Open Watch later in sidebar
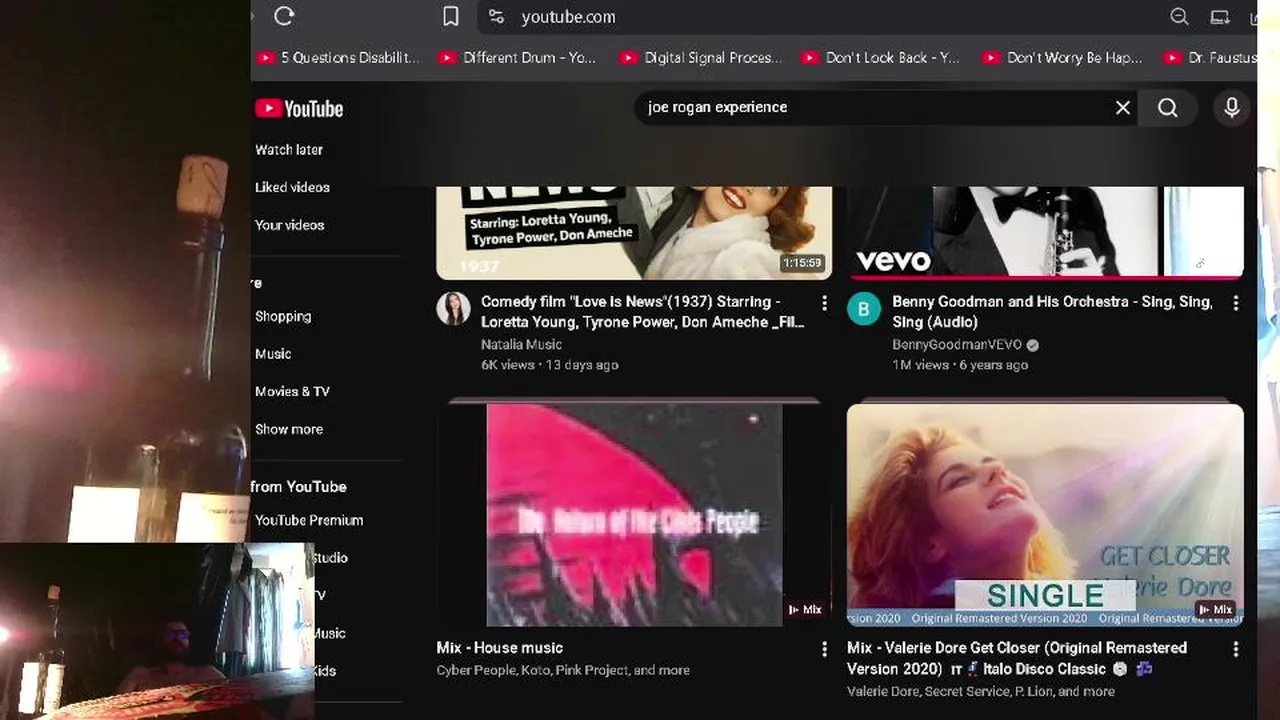The image size is (1280, 720). [289, 149]
